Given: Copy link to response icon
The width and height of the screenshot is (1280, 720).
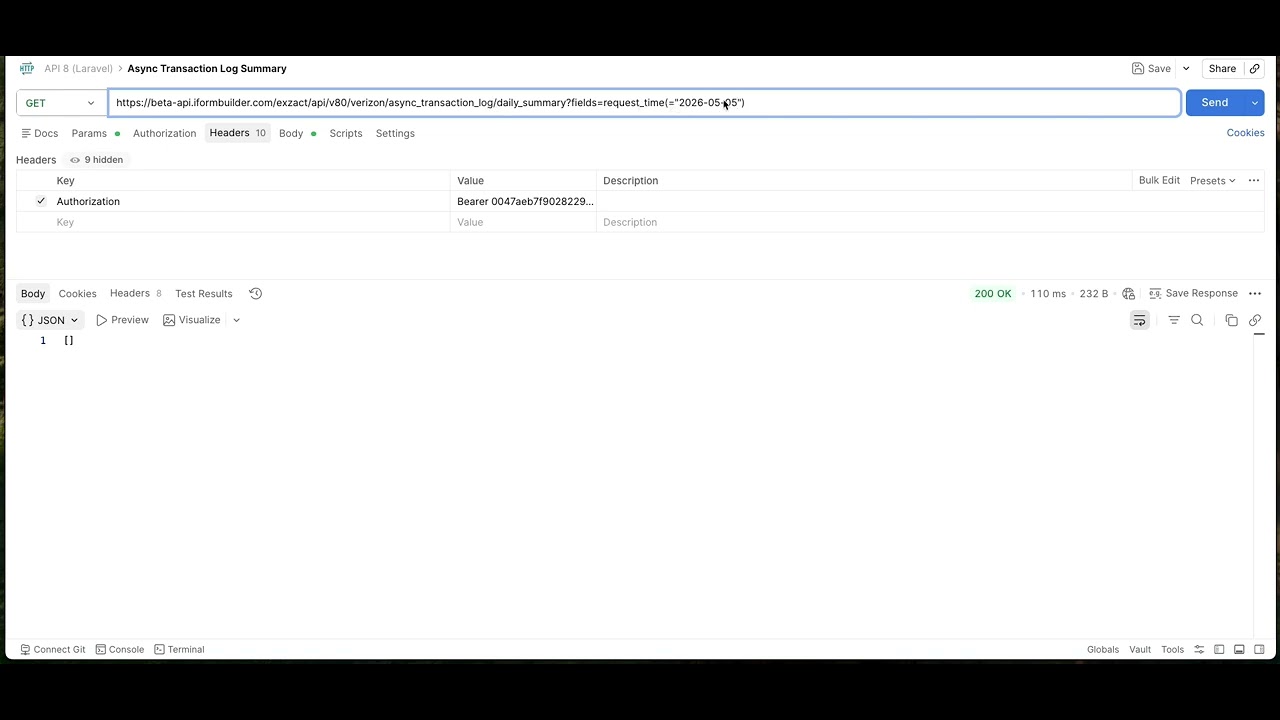Looking at the screenshot, I should 1255,320.
